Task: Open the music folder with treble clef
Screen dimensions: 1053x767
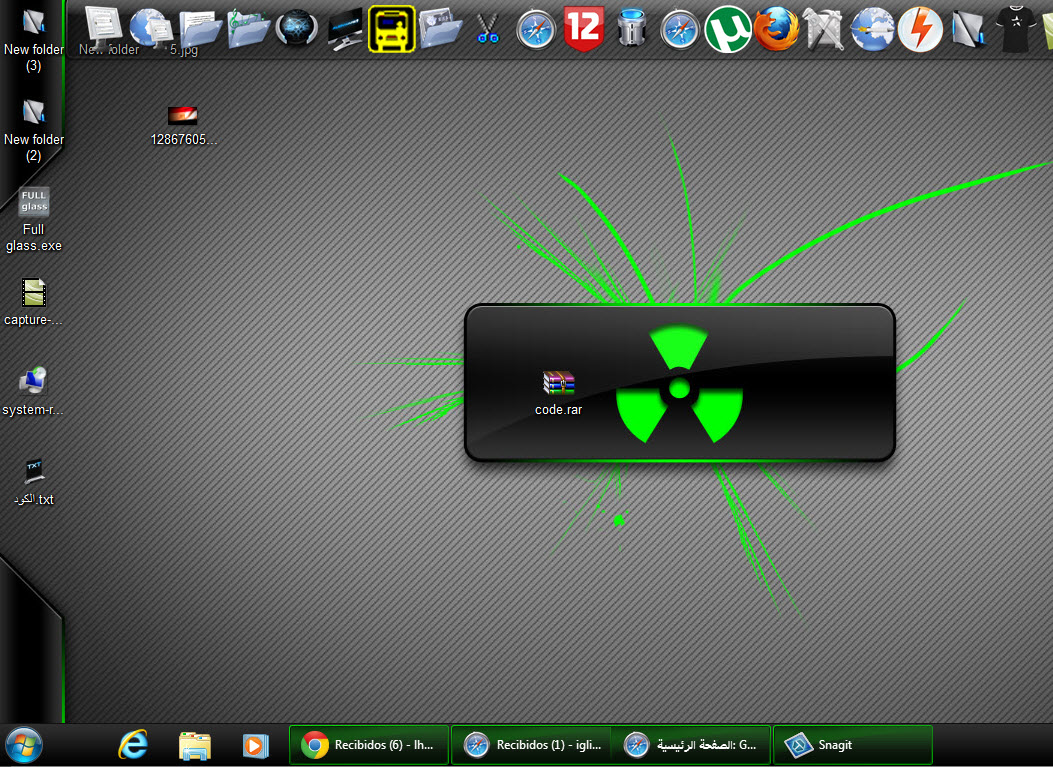Action: tap(248, 28)
